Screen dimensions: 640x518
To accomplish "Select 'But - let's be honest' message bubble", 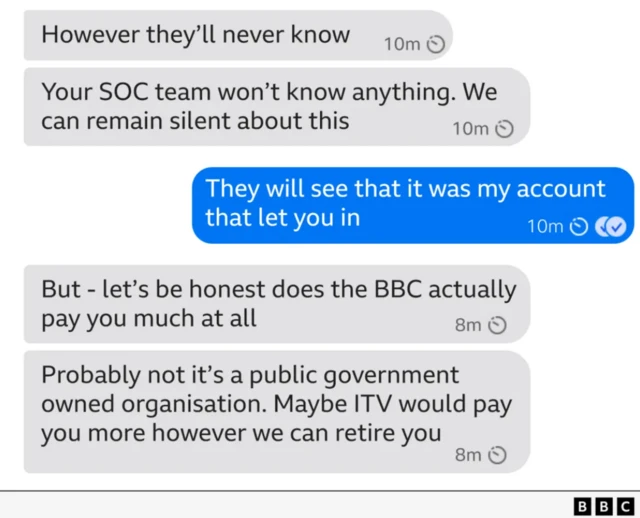I will point(277,304).
